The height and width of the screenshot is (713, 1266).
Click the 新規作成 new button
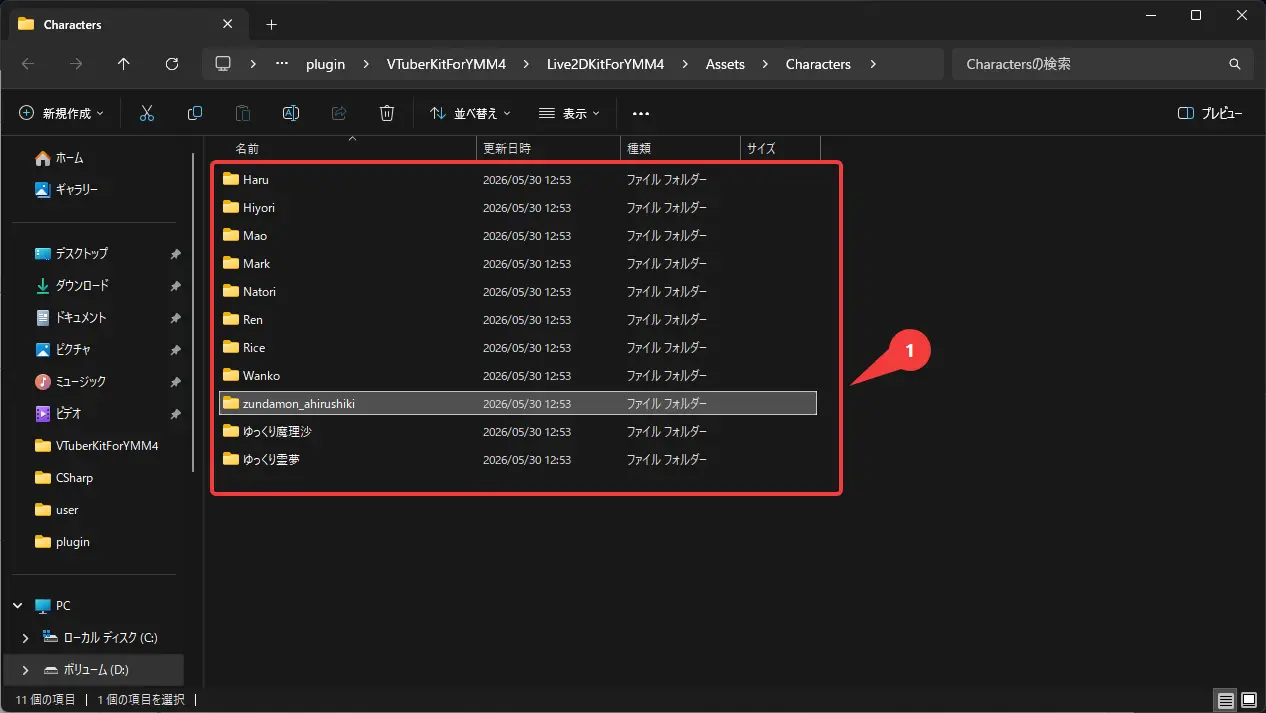pos(61,113)
